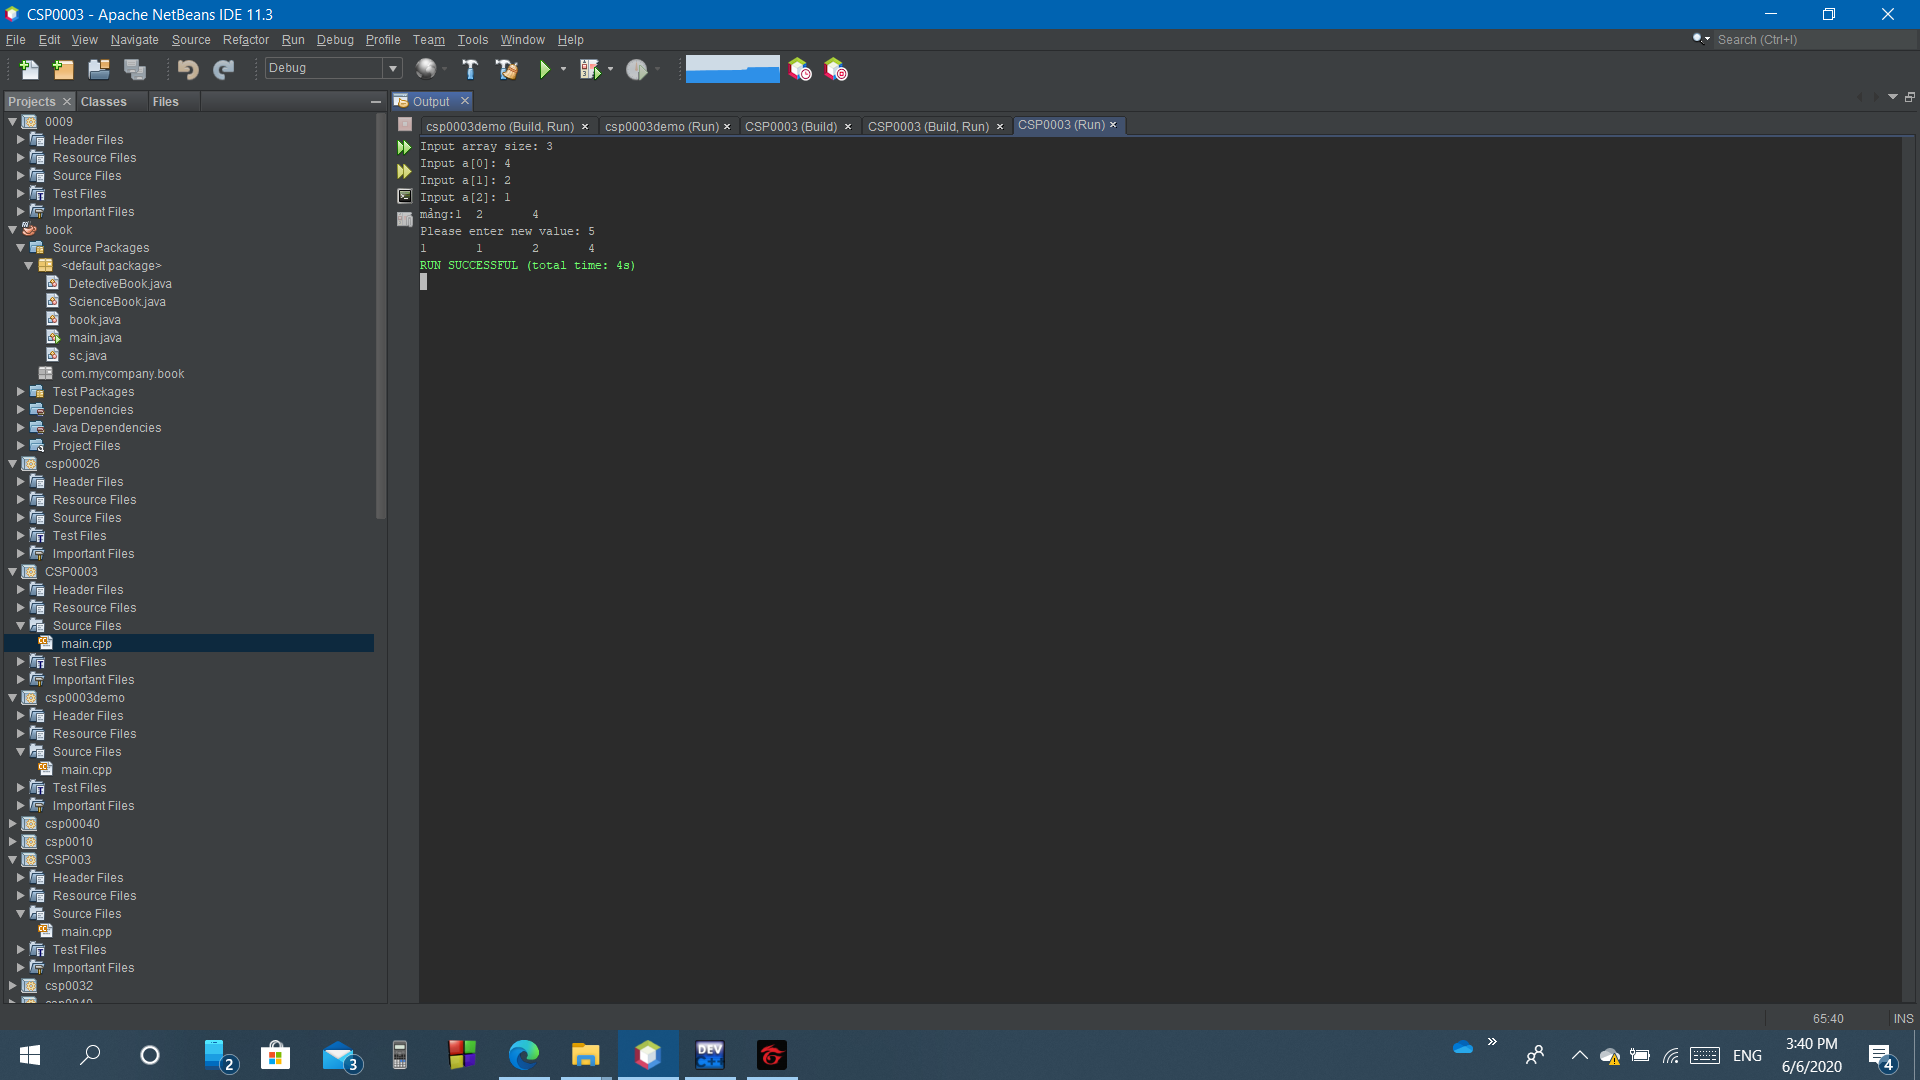Click the Debug Project toolbar icon
The image size is (1920, 1080).
point(590,69)
